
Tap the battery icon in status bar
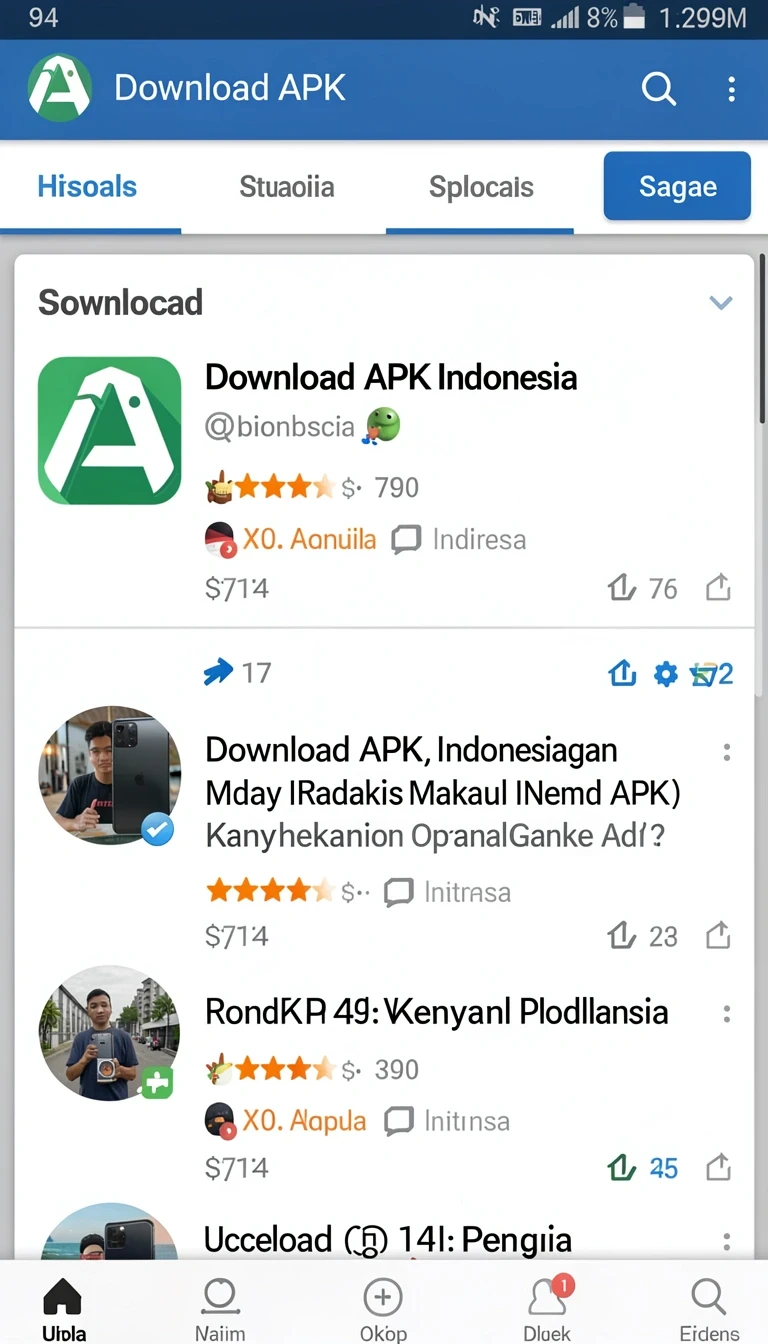635,17
